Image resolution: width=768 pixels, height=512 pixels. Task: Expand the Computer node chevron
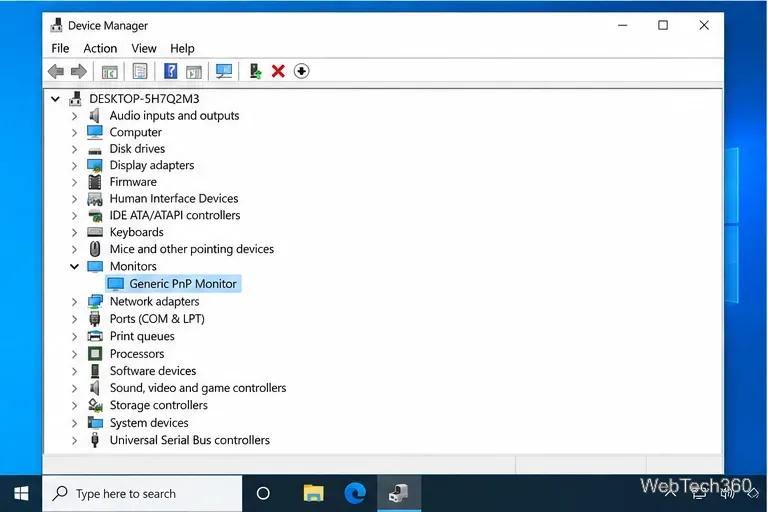click(74, 133)
